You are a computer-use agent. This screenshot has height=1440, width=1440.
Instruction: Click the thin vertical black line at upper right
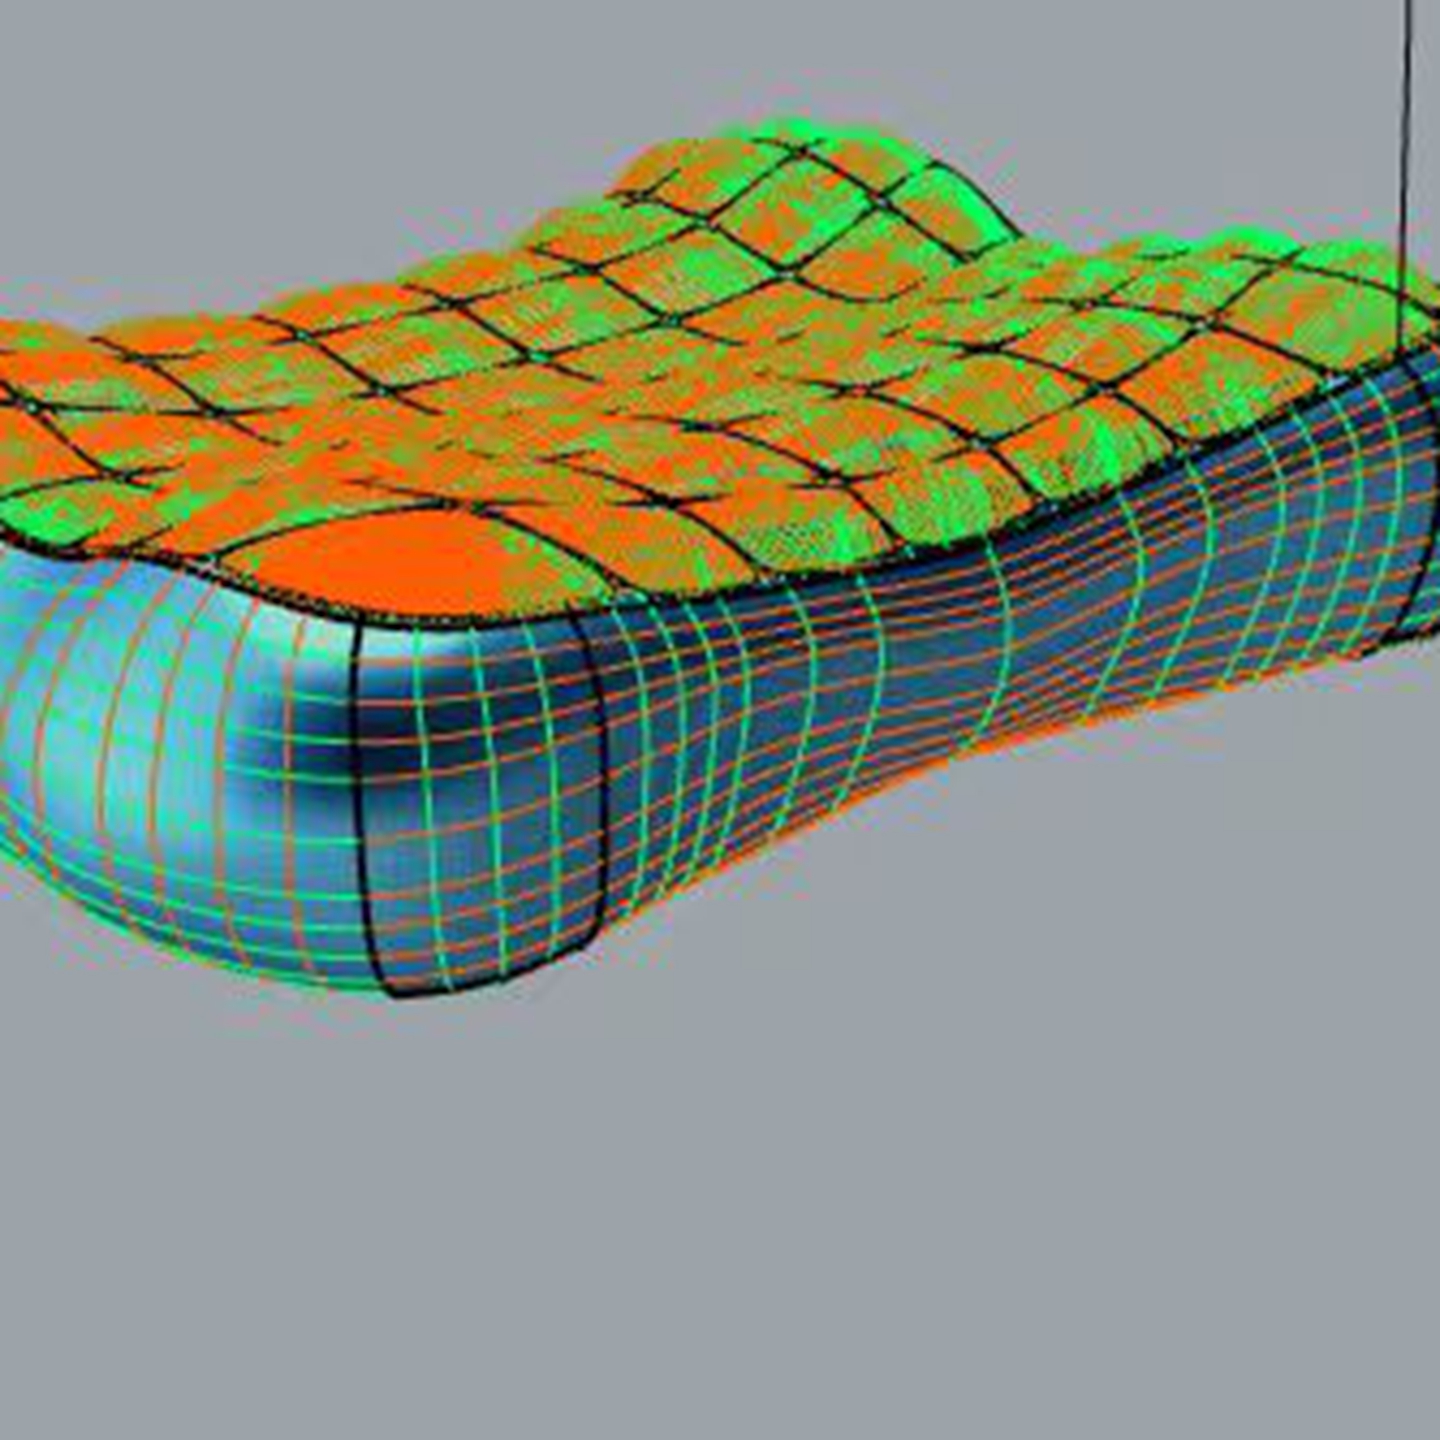tap(1406, 150)
